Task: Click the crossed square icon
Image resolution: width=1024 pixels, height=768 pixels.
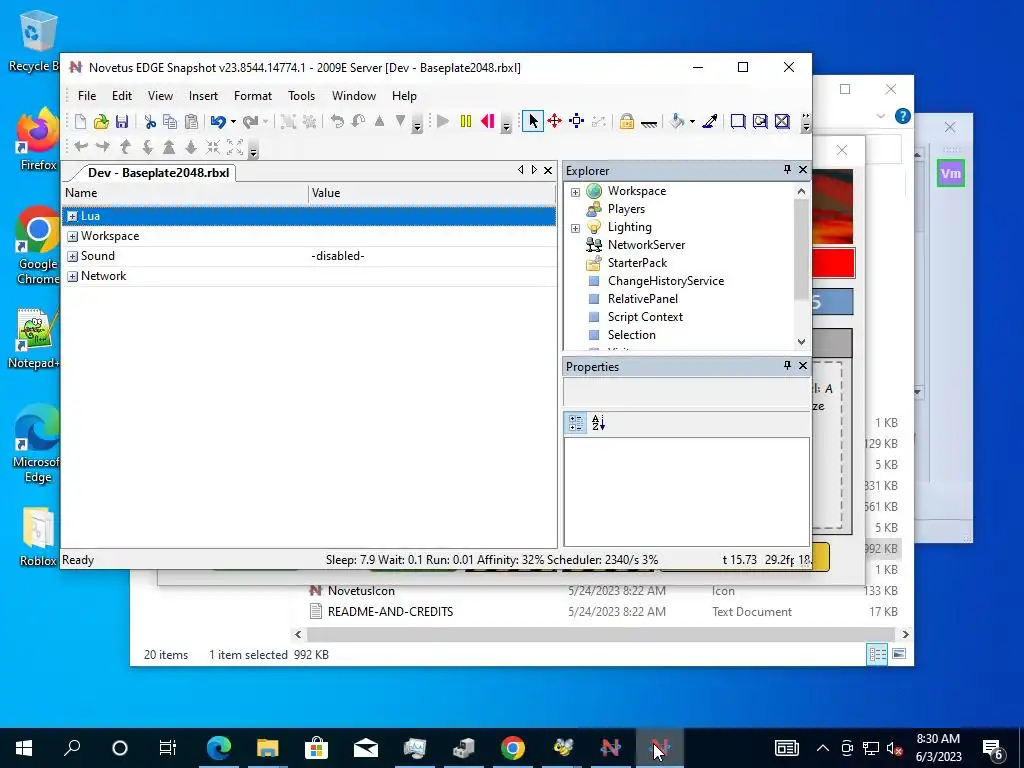Action: (x=782, y=121)
